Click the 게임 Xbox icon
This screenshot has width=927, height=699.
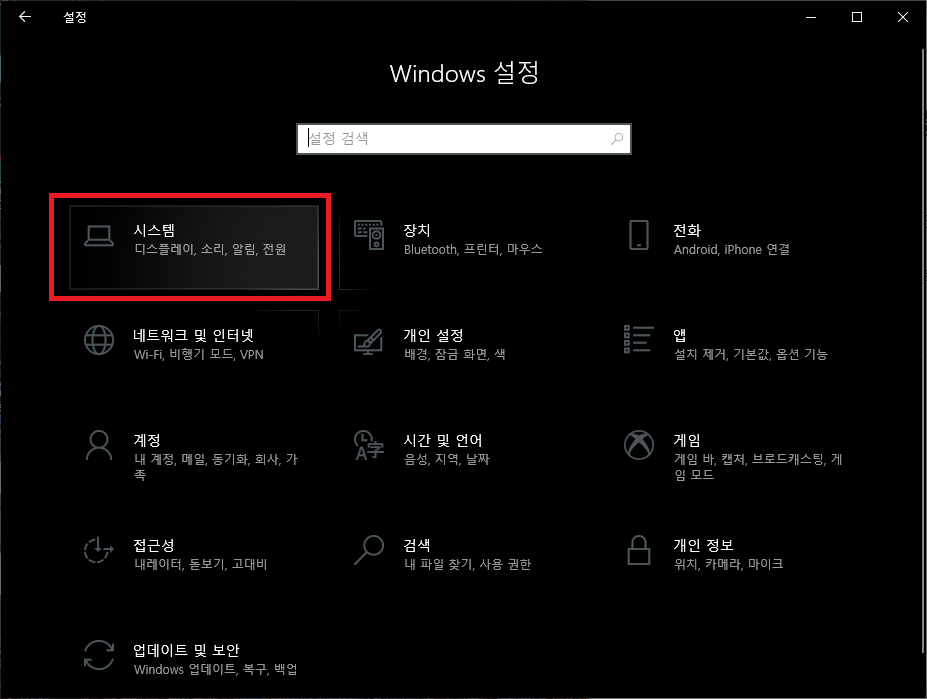click(x=638, y=445)
